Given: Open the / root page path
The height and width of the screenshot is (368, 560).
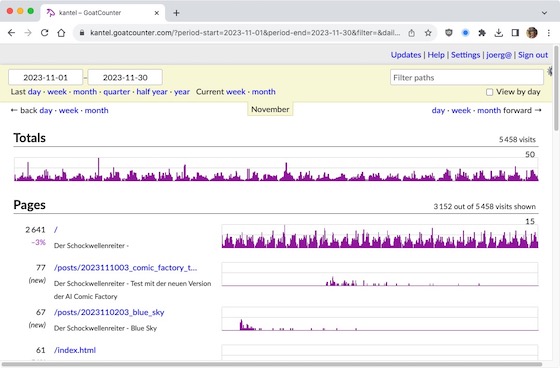Looking at the screenshot, I should (x=56, y=230).
